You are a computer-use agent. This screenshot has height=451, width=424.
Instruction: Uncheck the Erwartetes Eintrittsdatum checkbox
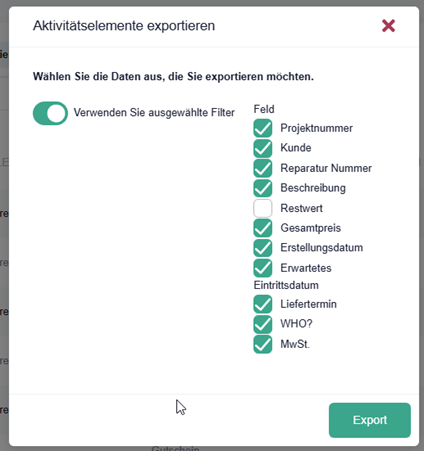(x=263, y=268)
